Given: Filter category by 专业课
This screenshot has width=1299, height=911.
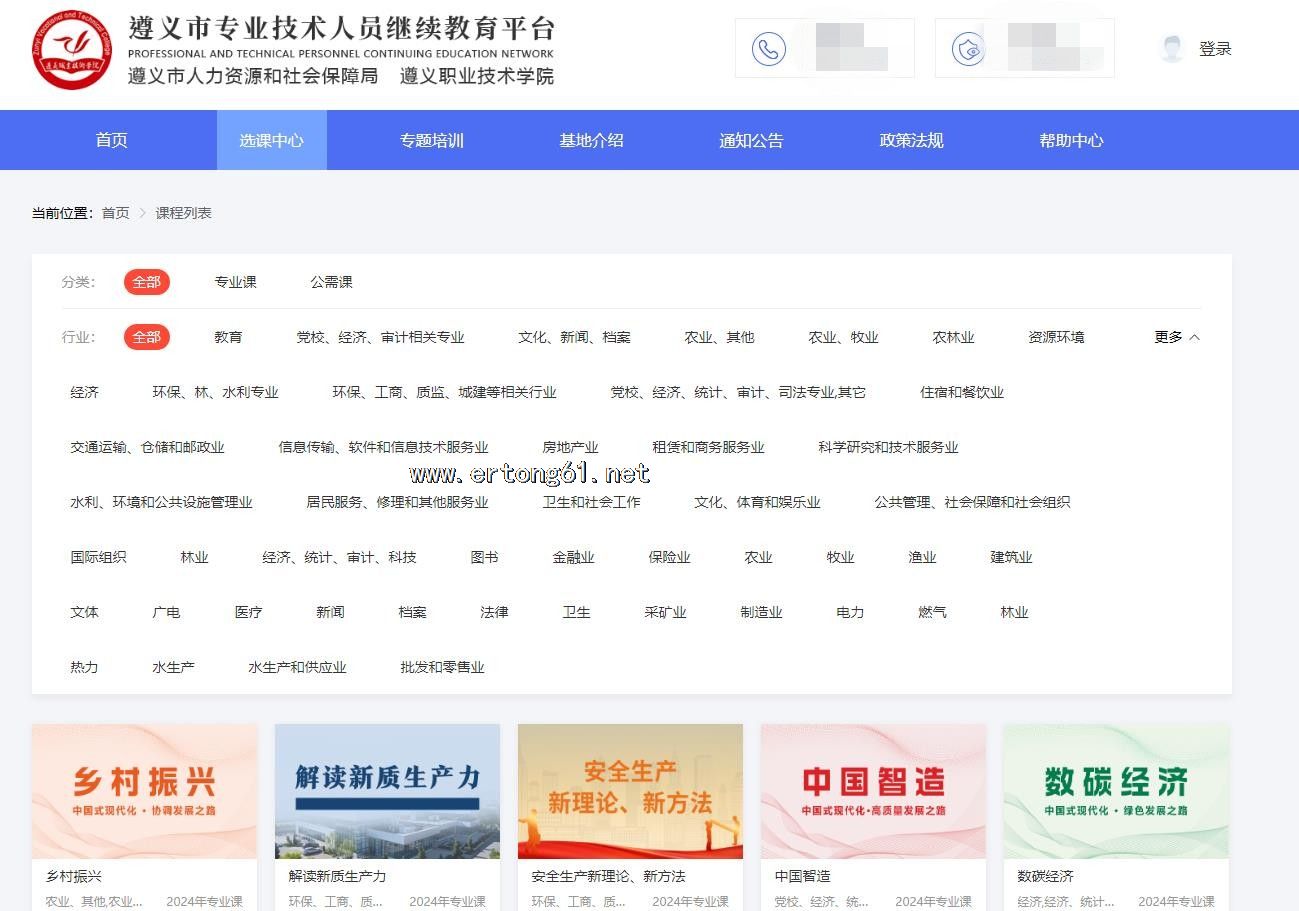Looking at the screenshot, I should [x=235, y=282].
